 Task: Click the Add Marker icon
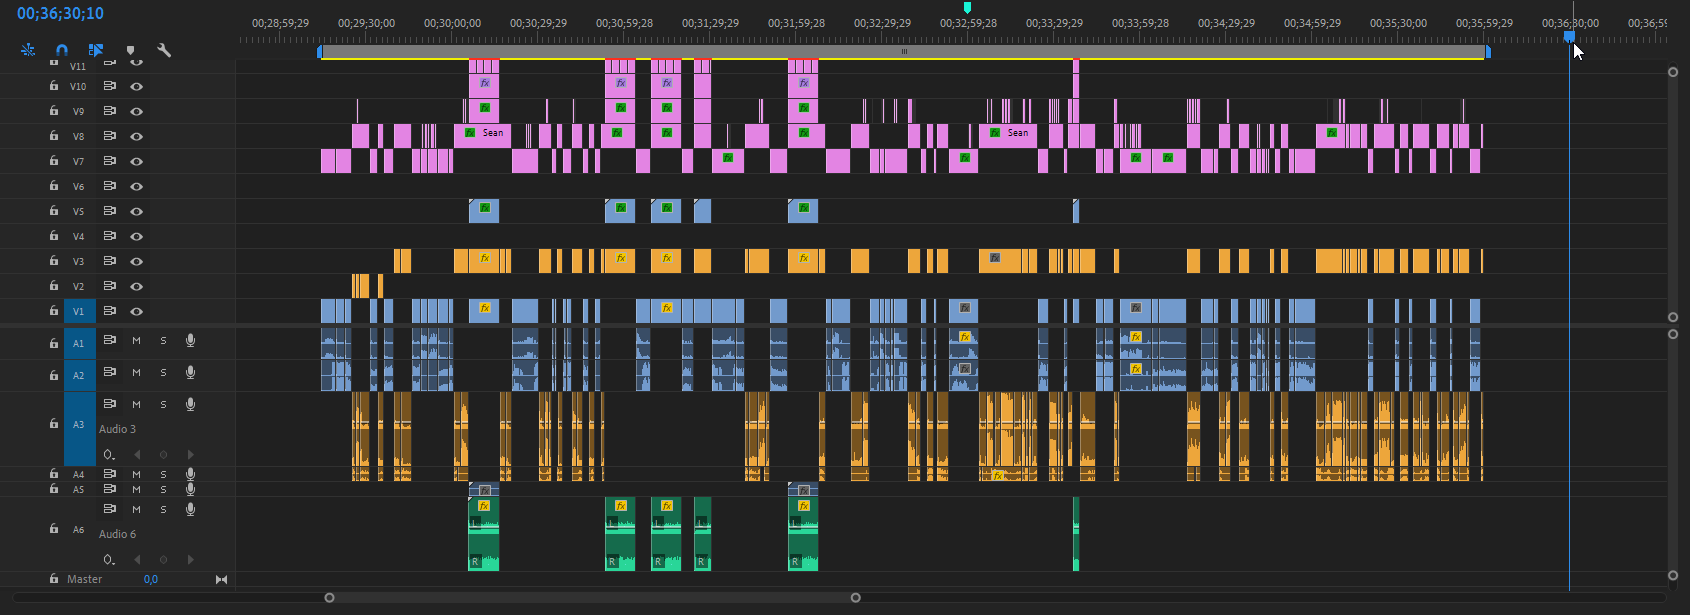(x=130, y=50)
